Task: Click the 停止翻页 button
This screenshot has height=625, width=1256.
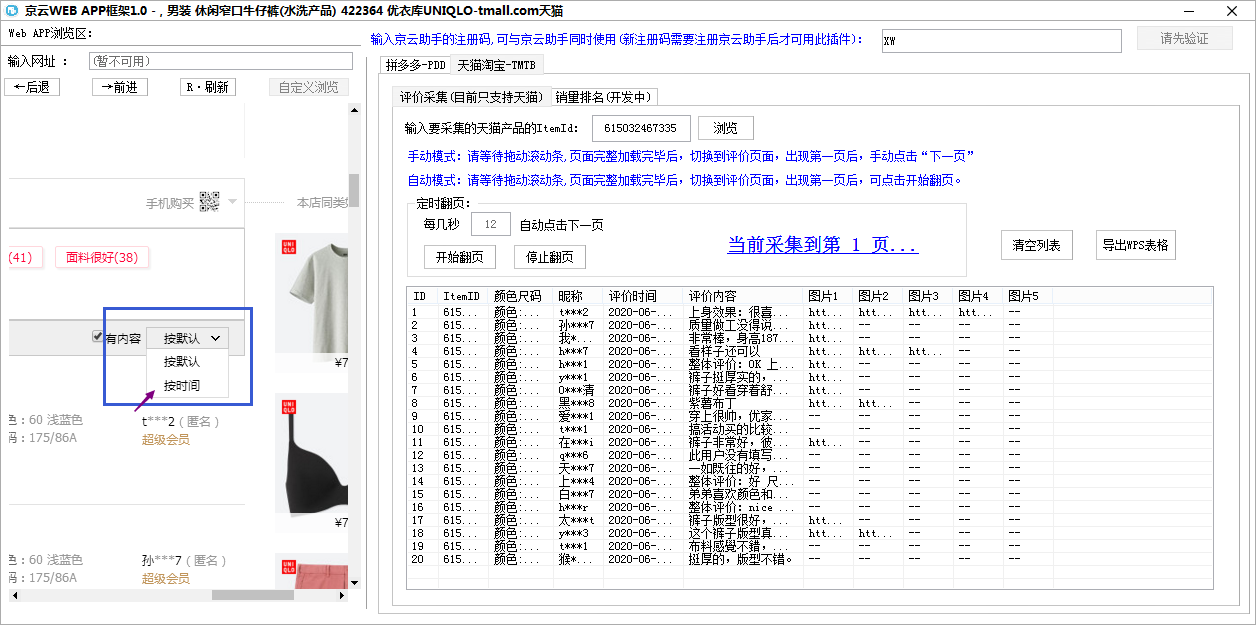Action: (550, 257)
